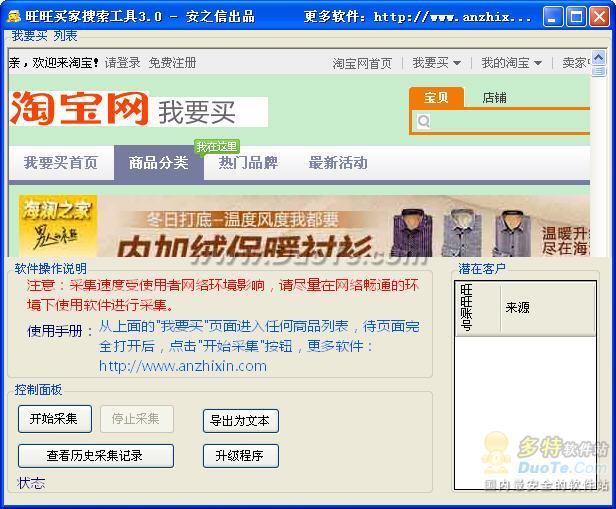Screen dimensions: 616x509
Task: Click the 来源 column header
Action: tap(548, 308)
